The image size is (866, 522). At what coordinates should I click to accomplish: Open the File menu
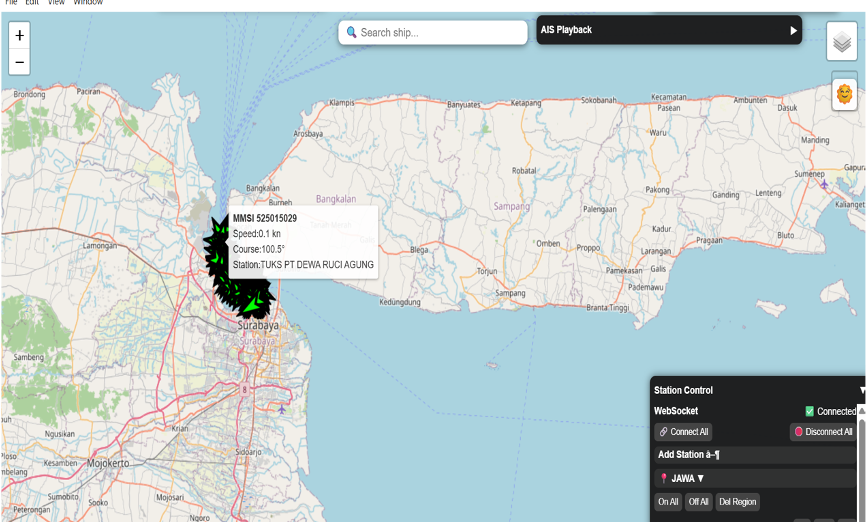pyautogui.click(x=11, y=2)
